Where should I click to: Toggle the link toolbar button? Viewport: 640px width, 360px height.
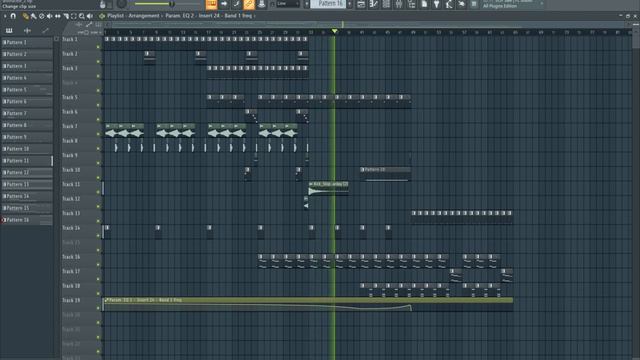point(236,4)
